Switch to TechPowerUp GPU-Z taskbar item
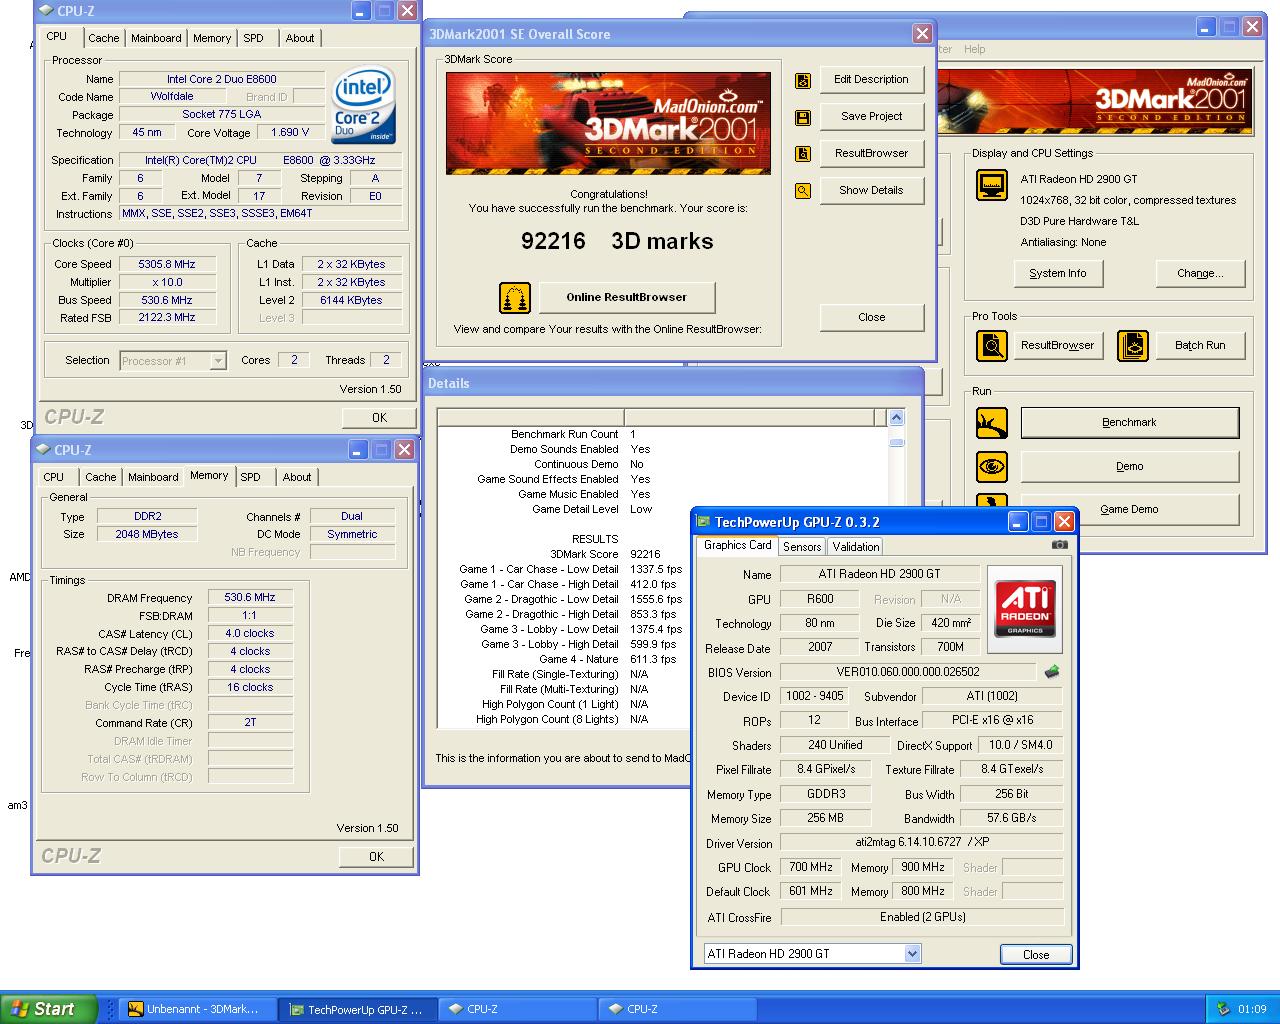The image size is (1280, 1024). click(357, 1010)
